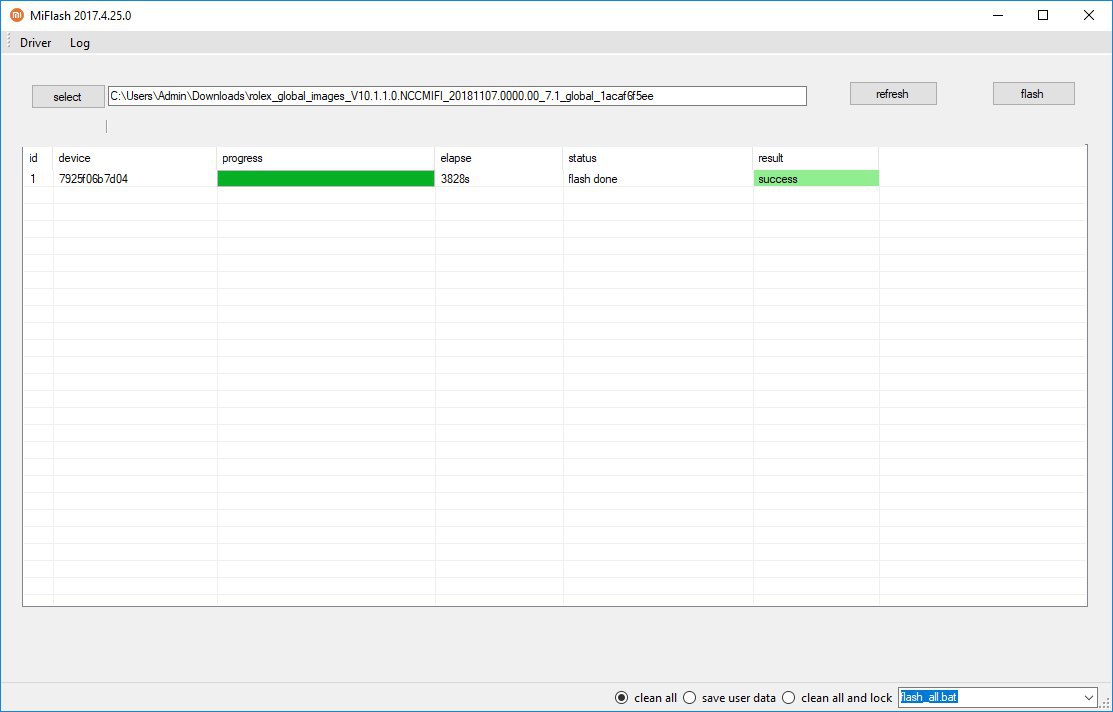
Task: Click the window resize grip in status bar
Action: 1105,703
